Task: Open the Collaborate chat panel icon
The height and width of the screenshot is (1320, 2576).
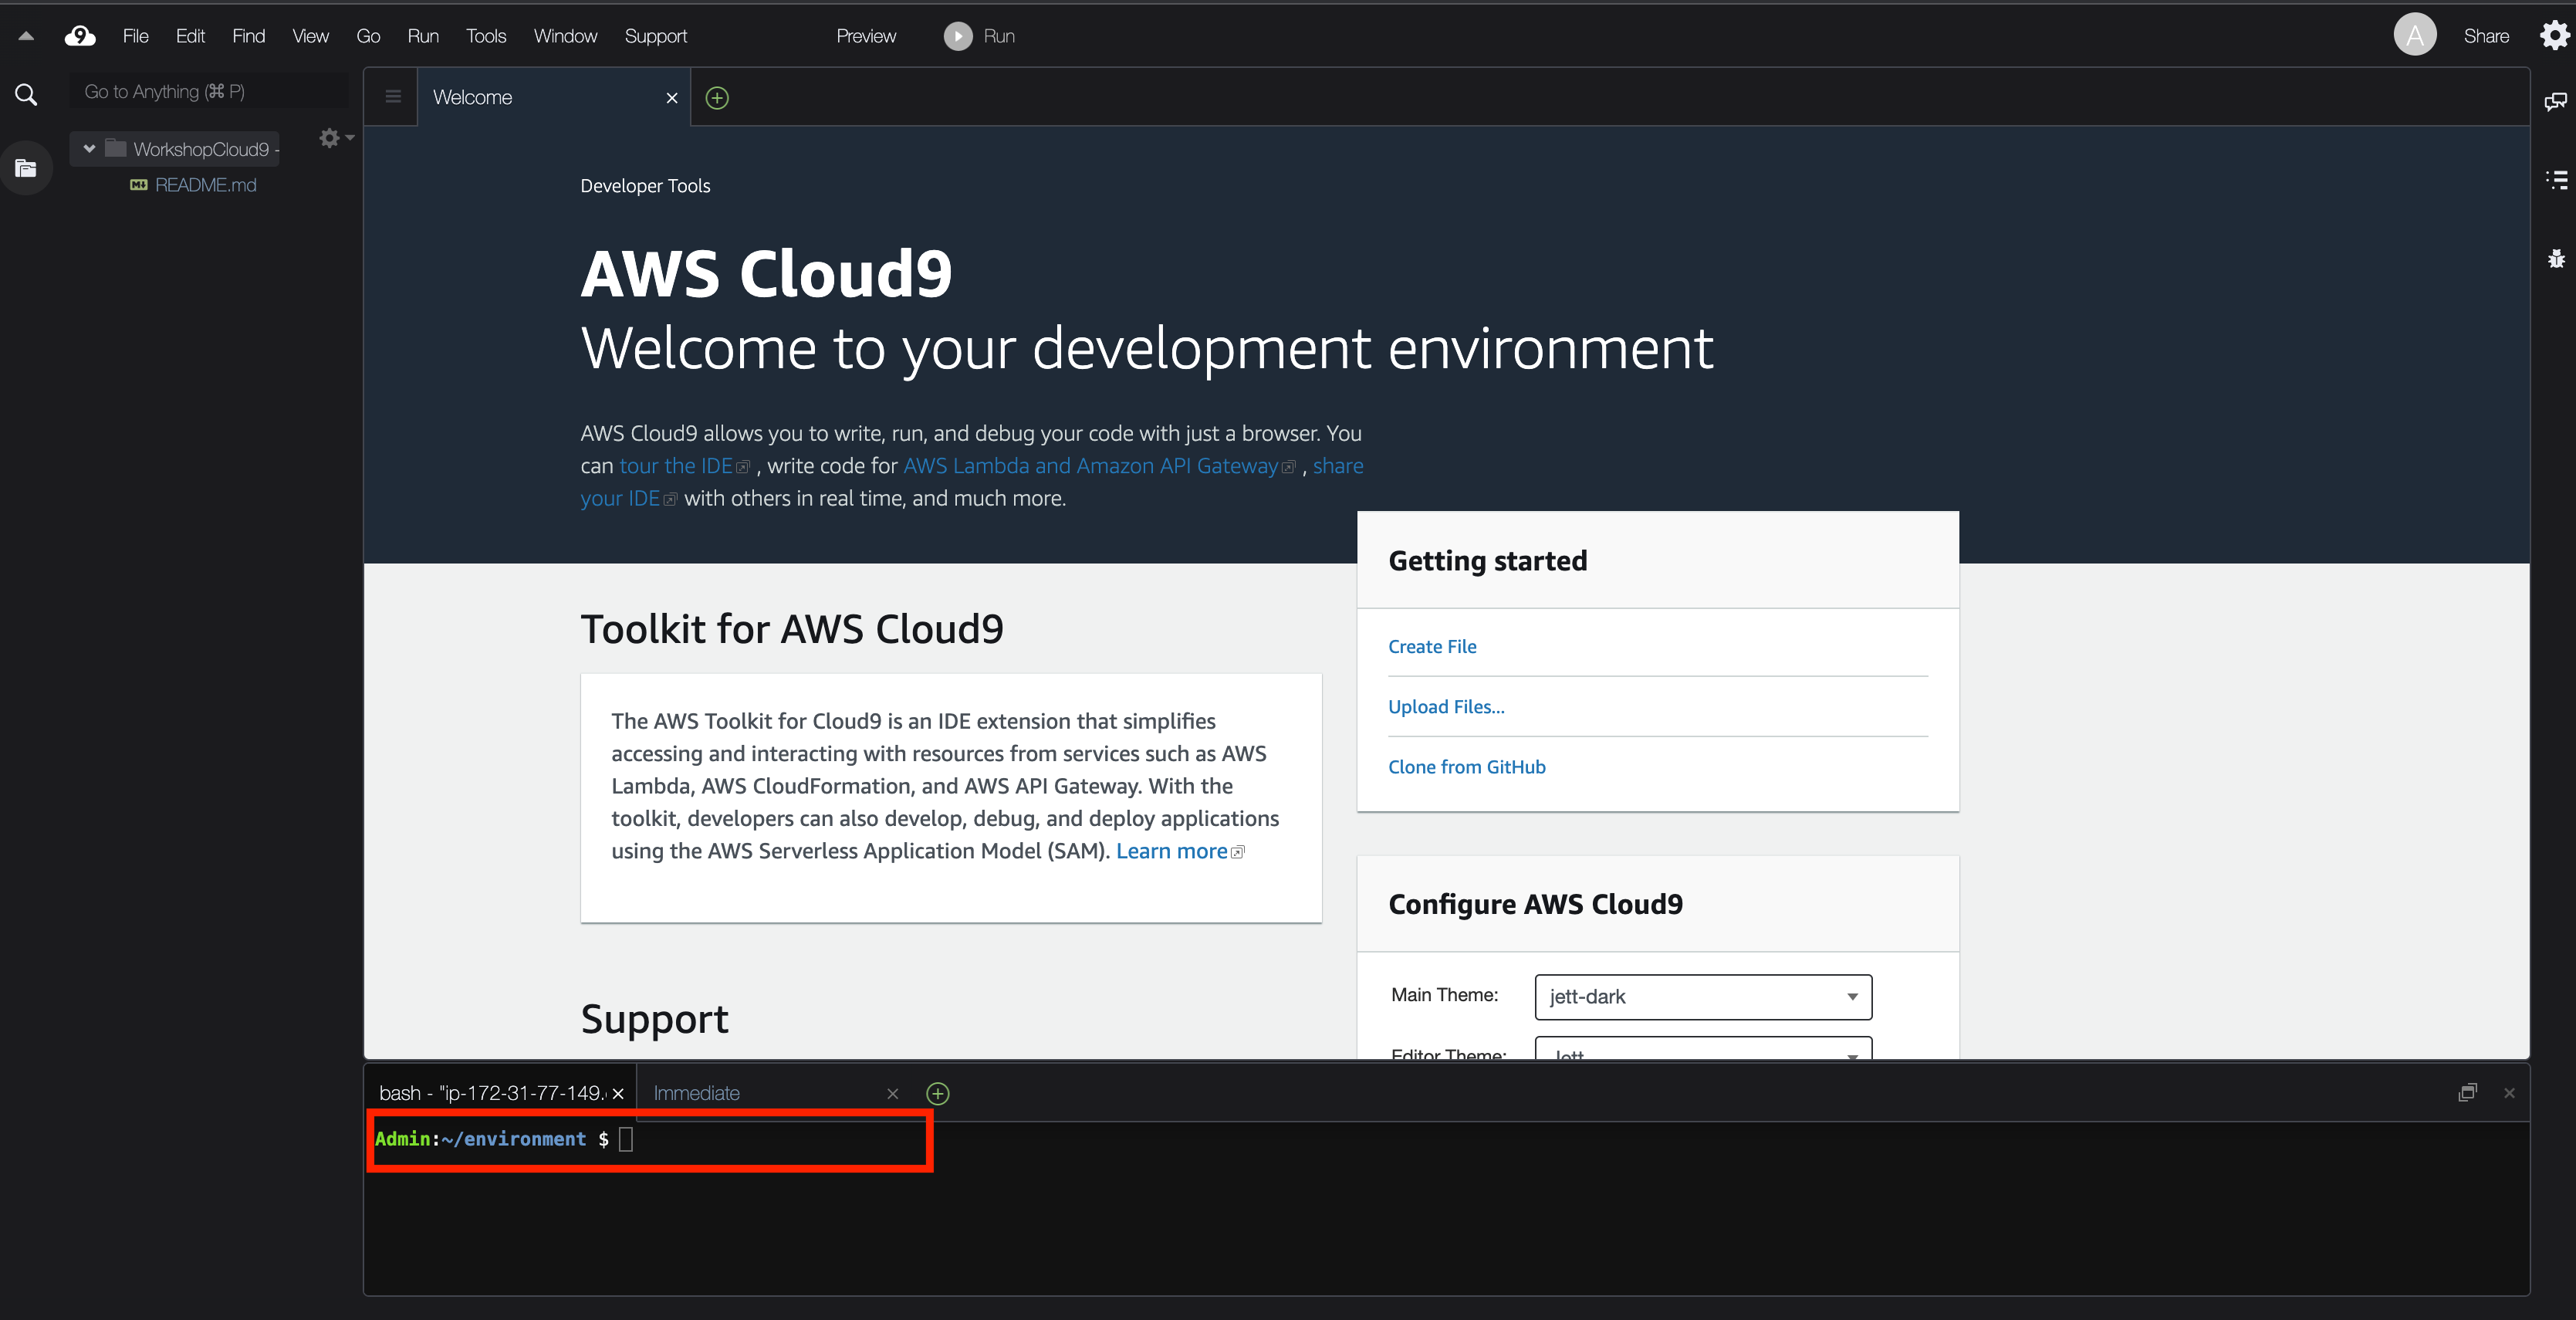Action: pyautogui.click(x=2555, y=101)
